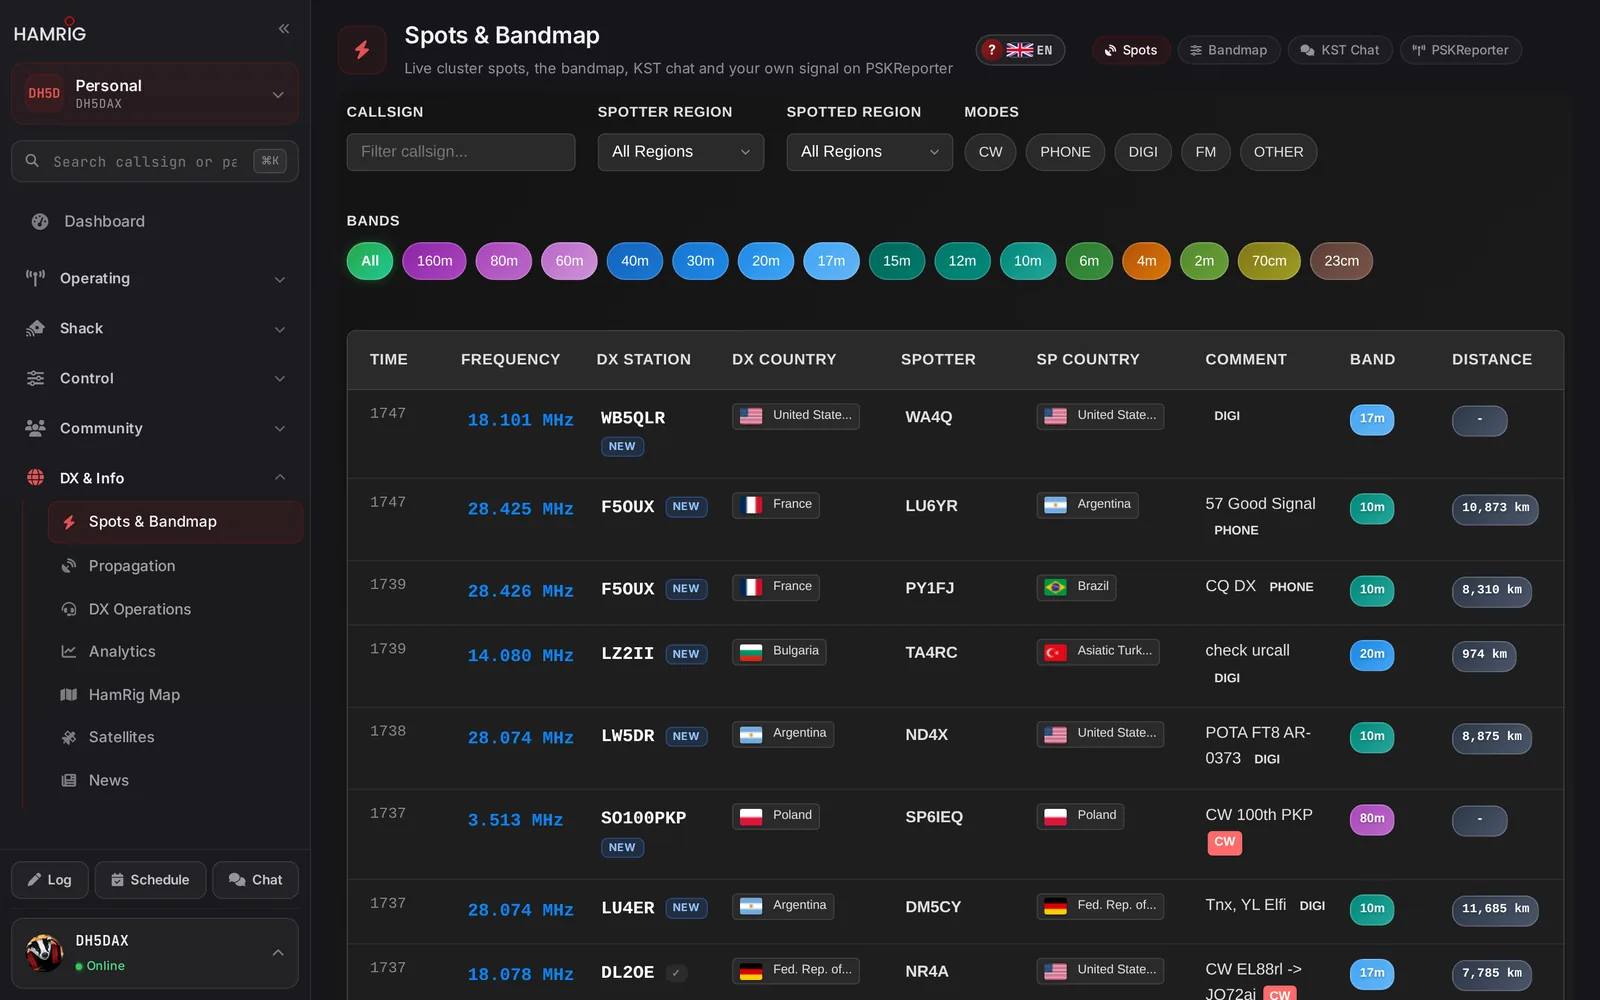Switch to the PSKReporter tab
The image size is (1600, 1000).
[x=1461, y=50]
